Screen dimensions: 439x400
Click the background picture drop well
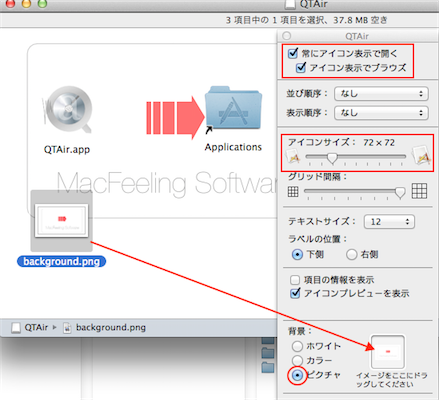[388, 352]
